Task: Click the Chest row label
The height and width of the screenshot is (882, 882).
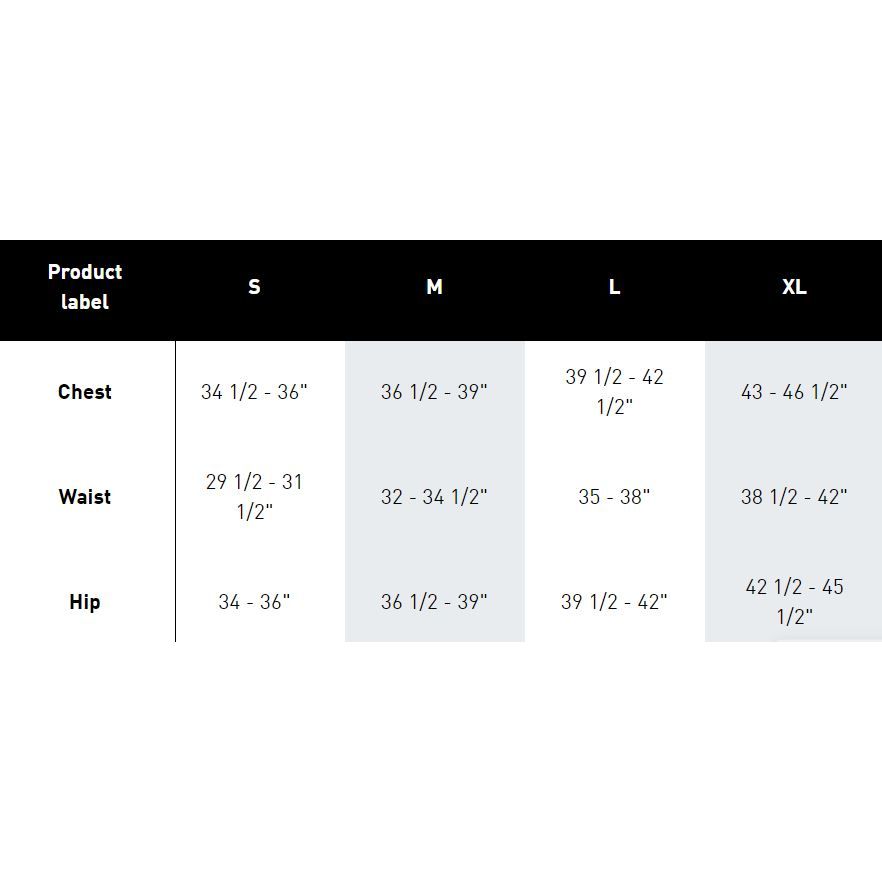Action: pyautogui.click(x=85, y=392)
